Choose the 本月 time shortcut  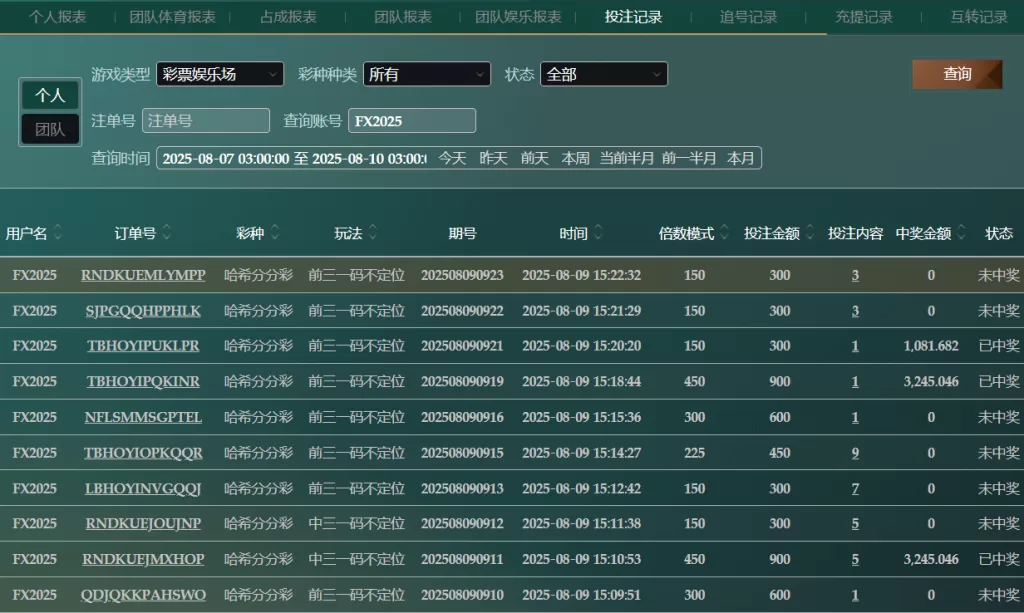(x=741, y=159)
